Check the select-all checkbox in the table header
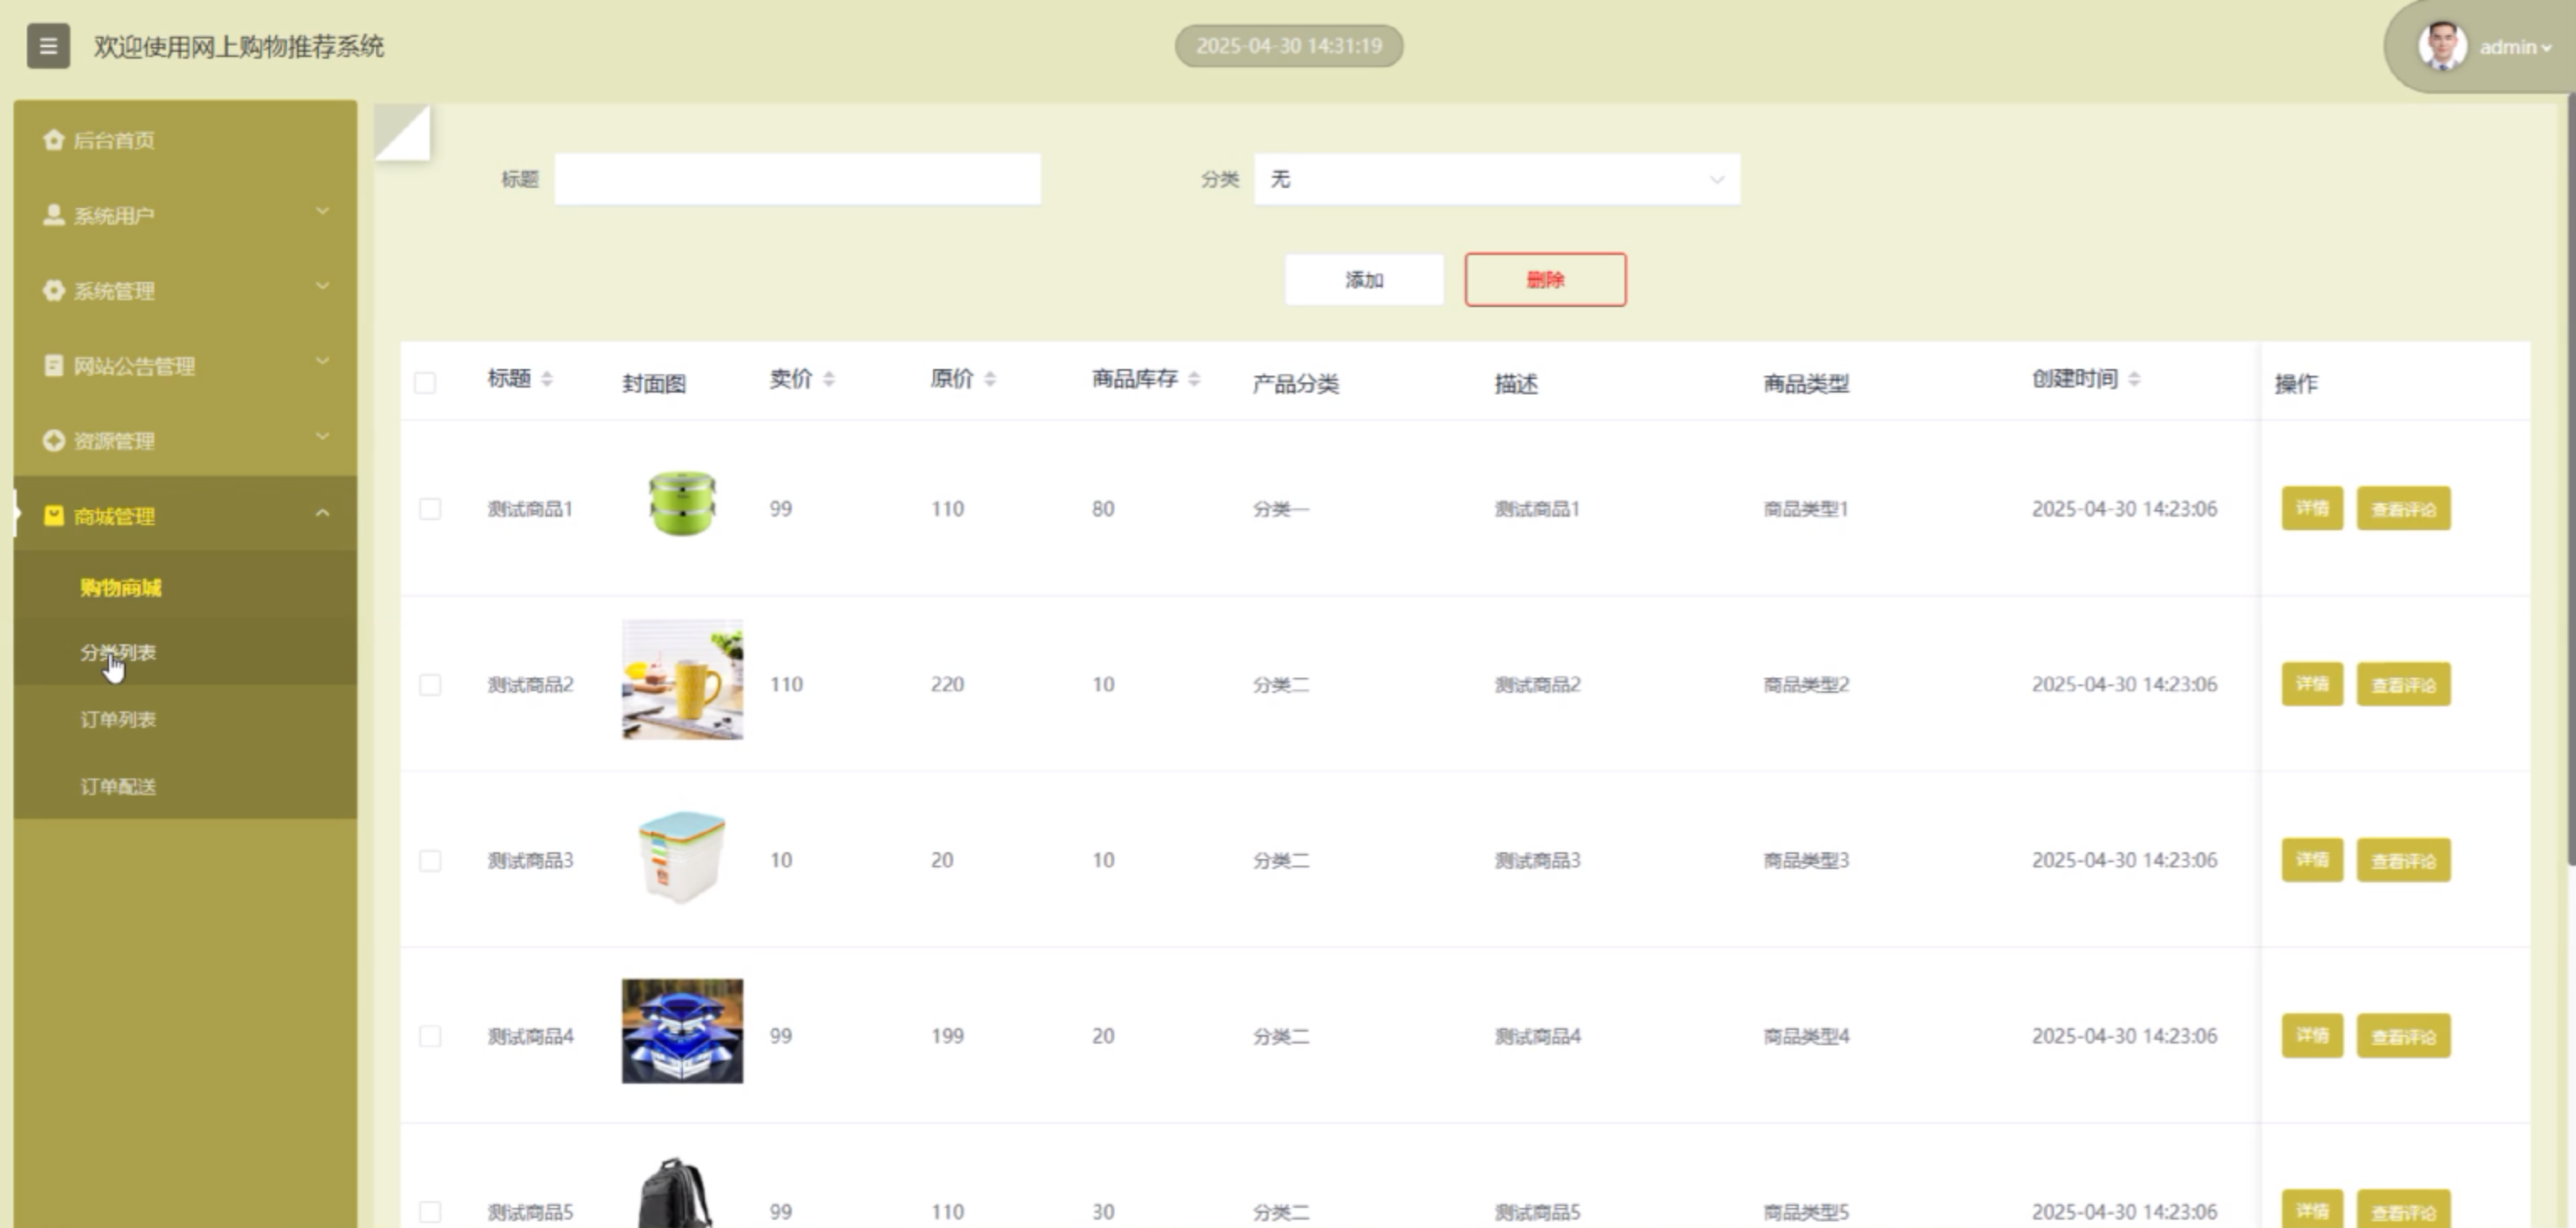 (x=425, y=383)
